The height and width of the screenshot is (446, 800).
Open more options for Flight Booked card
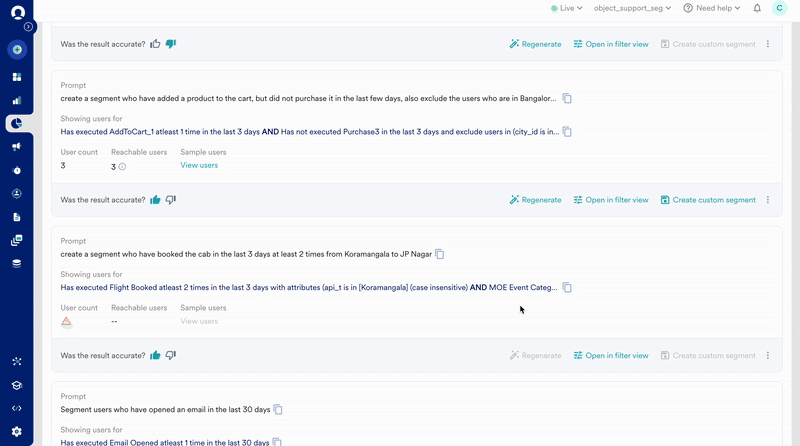[768, 356]
